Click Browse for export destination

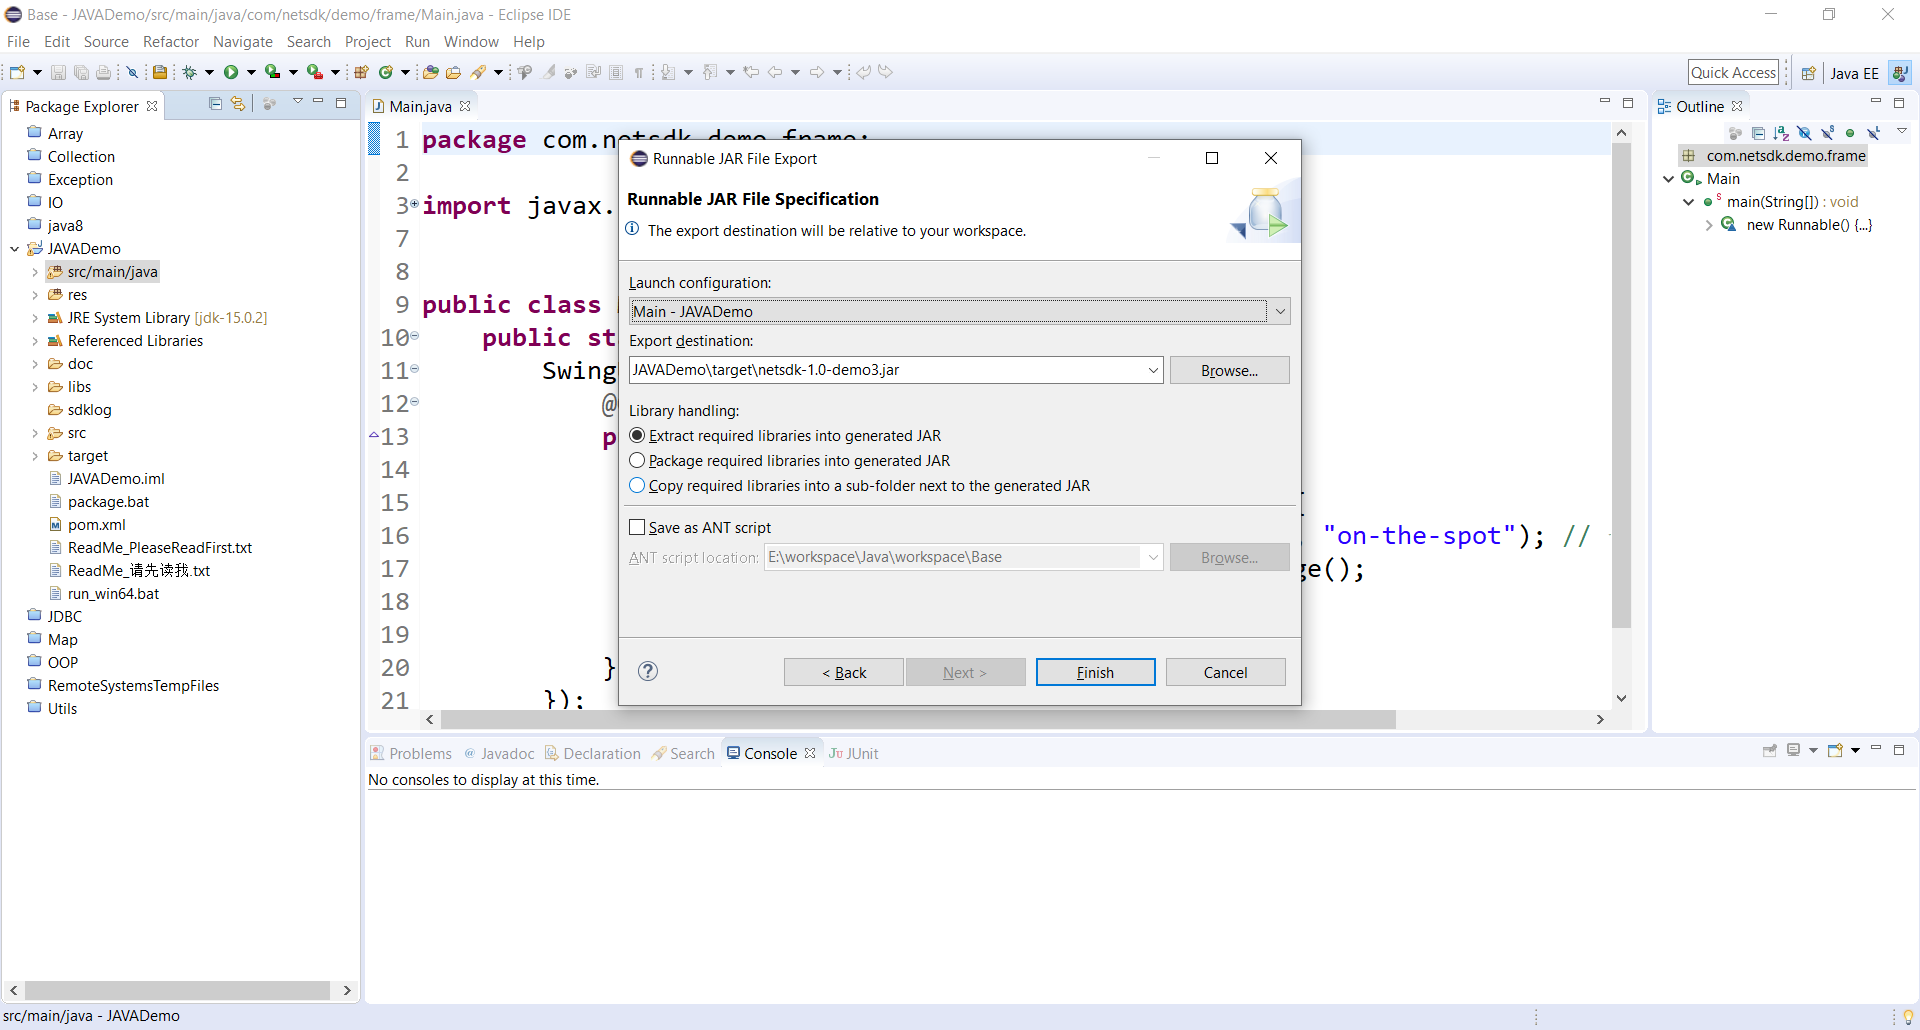pyautogui.click(x=1229, y=370)
